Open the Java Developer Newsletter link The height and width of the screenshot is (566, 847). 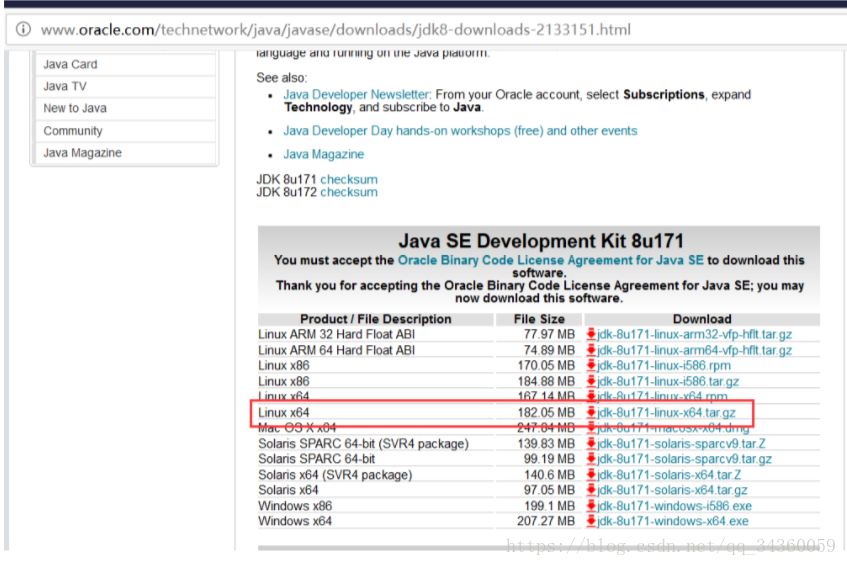(x=357, y=95)
